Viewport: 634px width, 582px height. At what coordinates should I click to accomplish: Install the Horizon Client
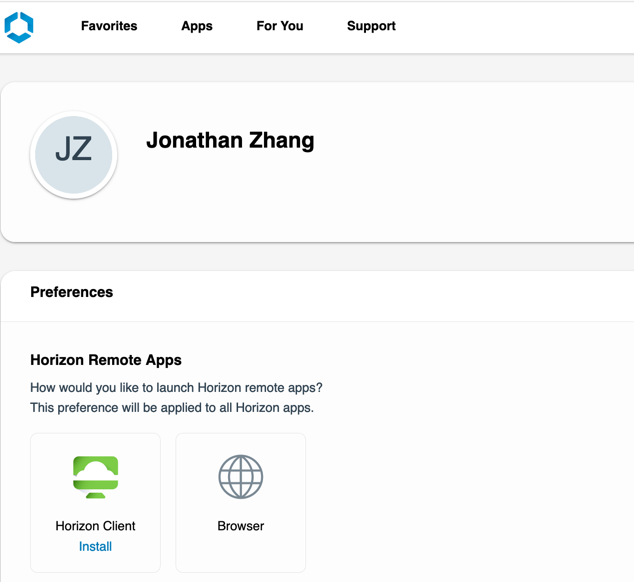coord(96,546)
